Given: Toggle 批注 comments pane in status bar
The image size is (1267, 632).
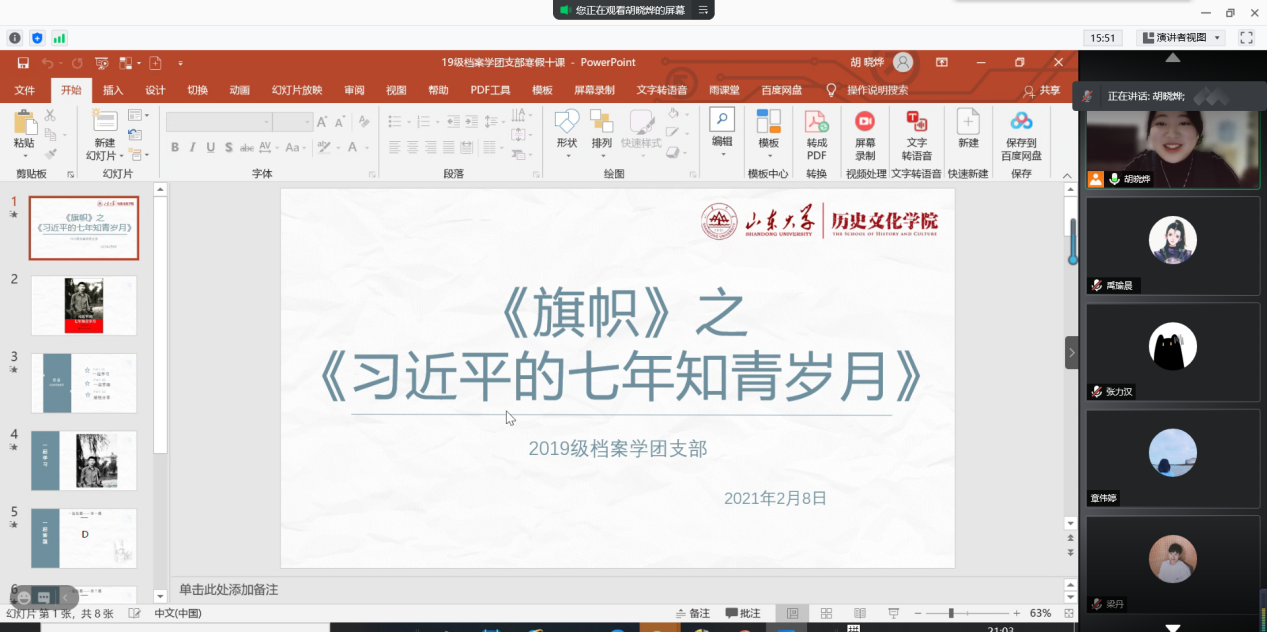Looking at the screenshot, I should (743, 613).
